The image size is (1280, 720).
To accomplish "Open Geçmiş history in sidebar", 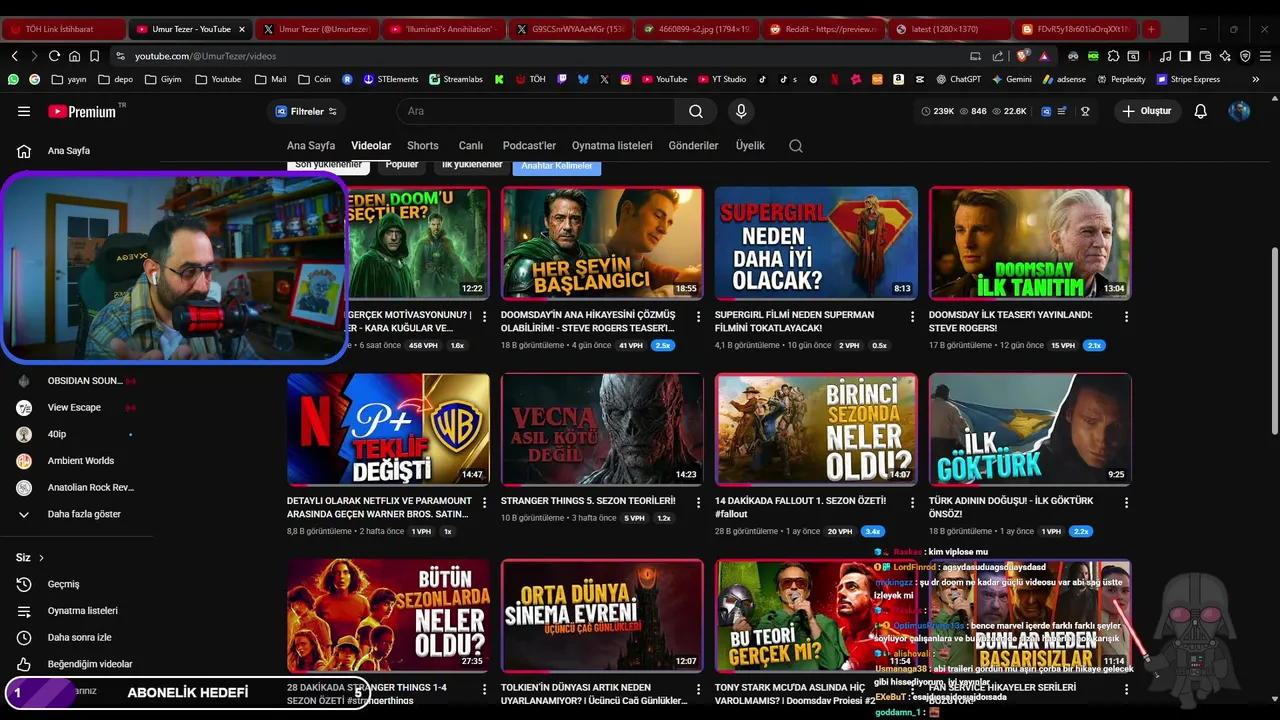I will click(63, 584).
